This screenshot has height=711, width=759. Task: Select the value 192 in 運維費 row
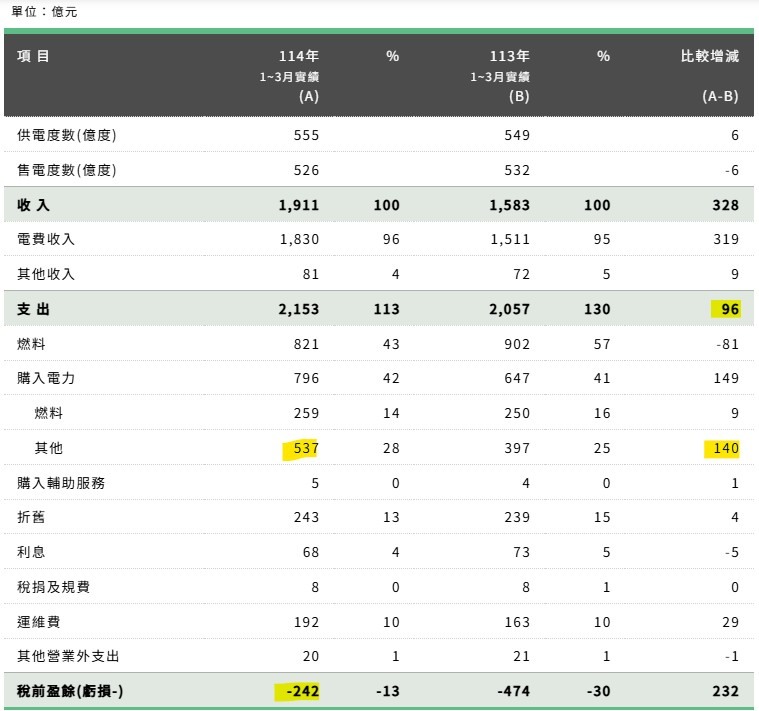click(306, 622)
